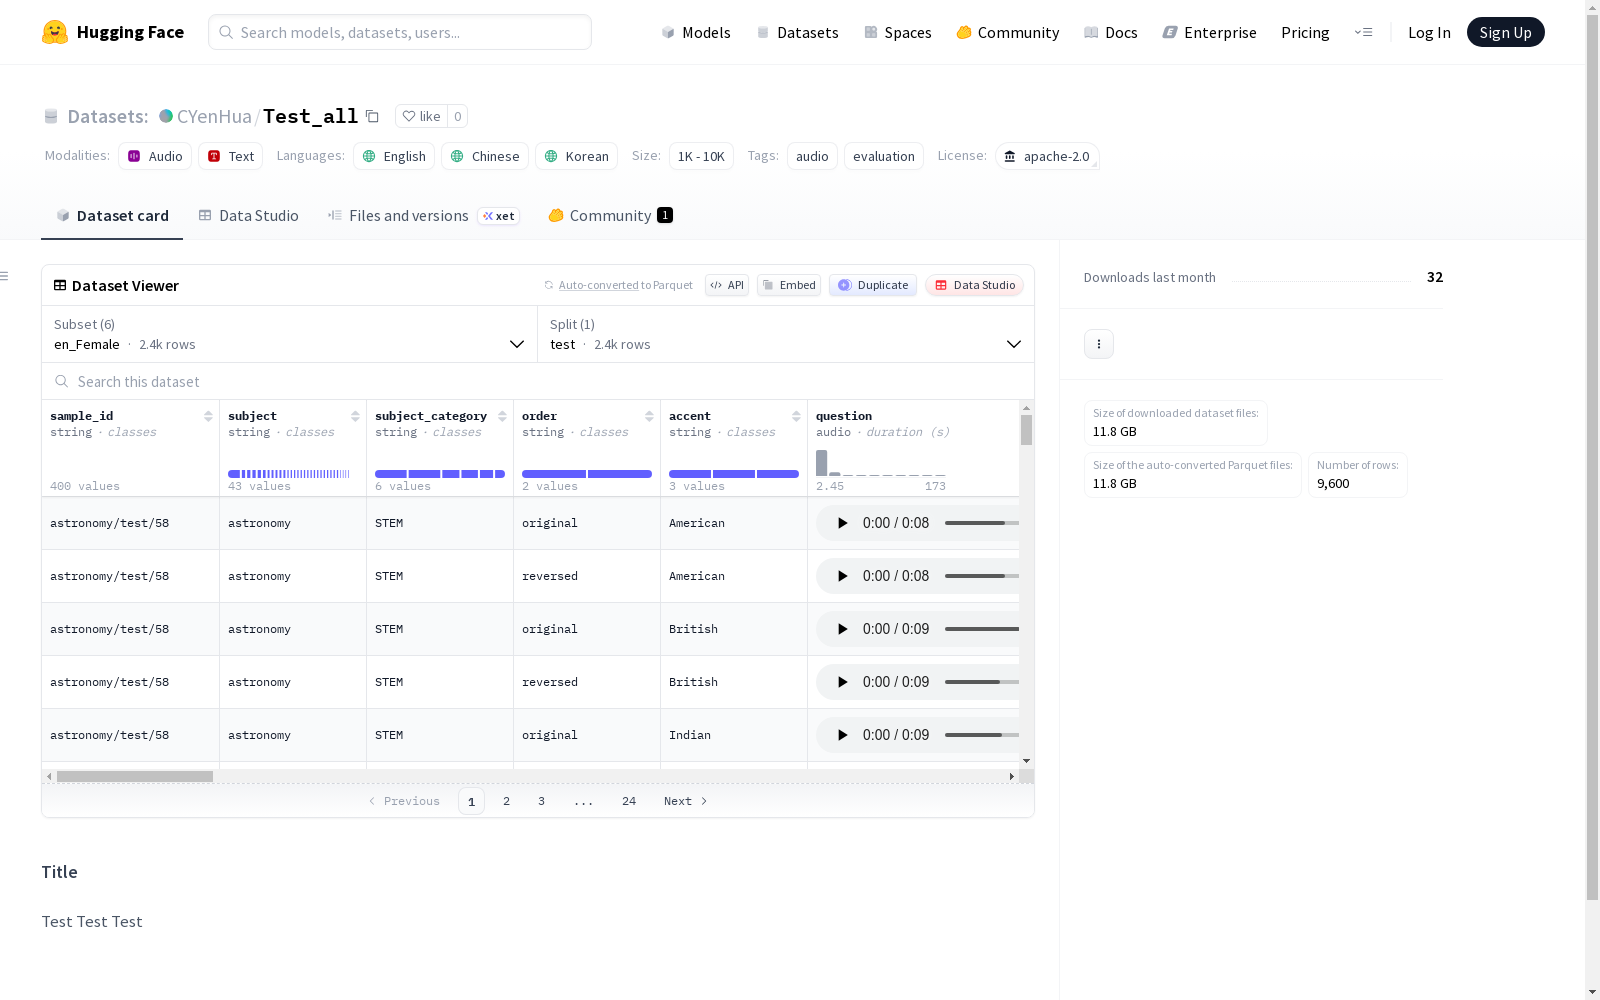Sort by the subject column arrows

pyautogui.click(x=355, y=416)
